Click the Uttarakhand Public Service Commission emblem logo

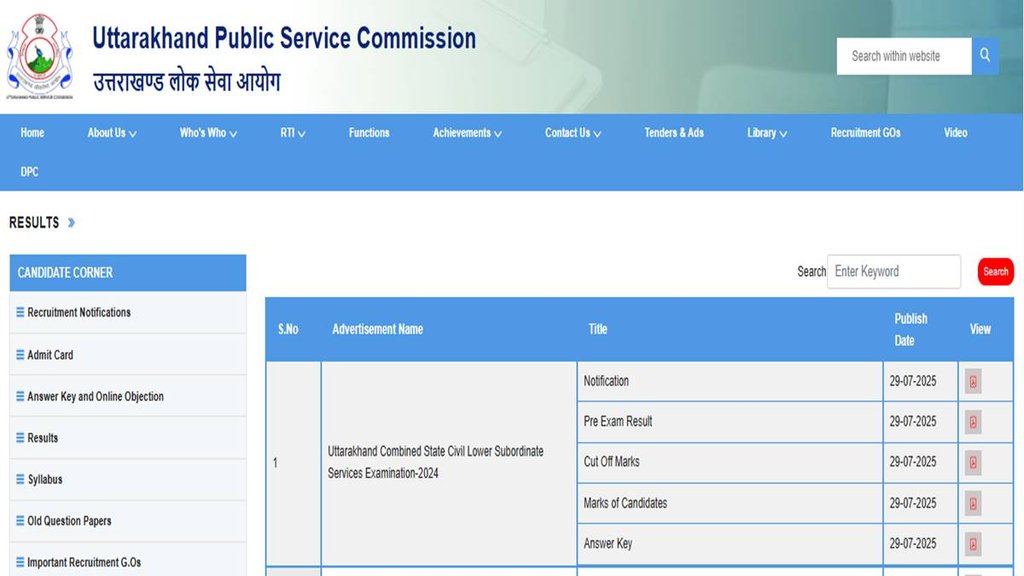39,57
